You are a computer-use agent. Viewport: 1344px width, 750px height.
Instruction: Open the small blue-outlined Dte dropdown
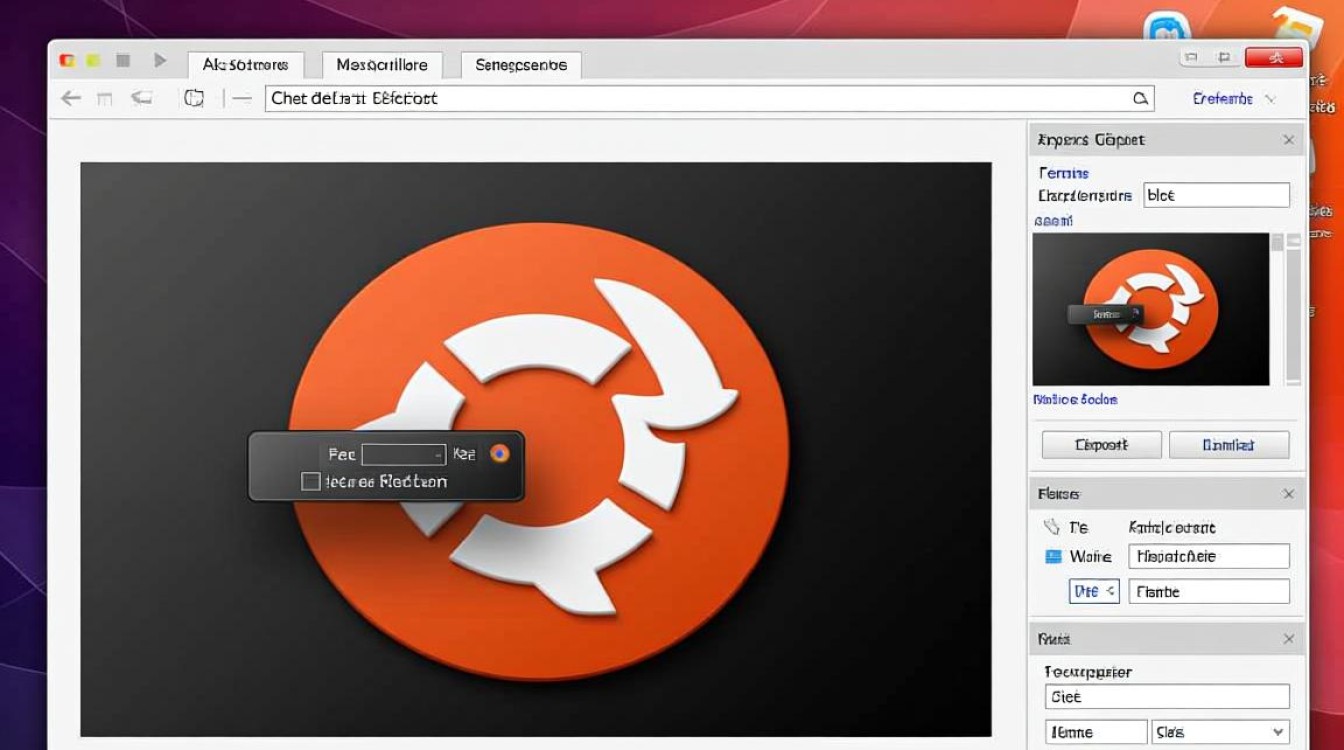1093,591
